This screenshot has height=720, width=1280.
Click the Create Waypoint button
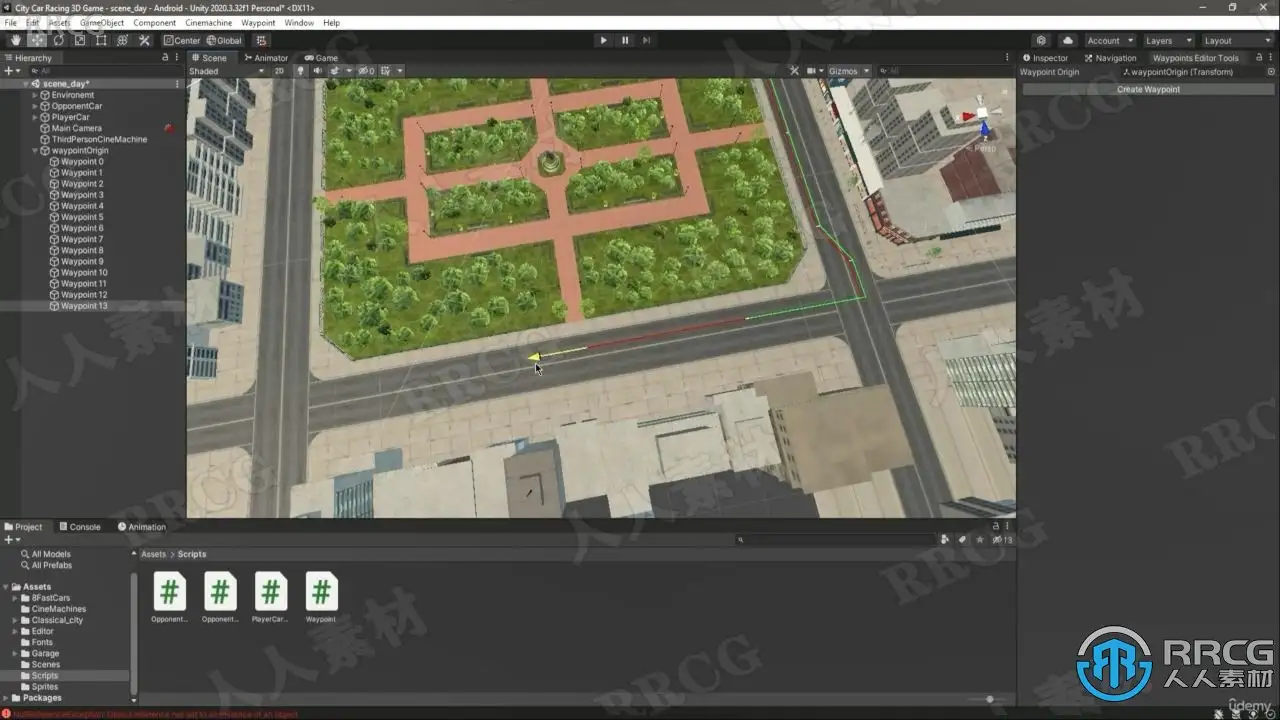pyautogui.click(x=1148, y=89)
